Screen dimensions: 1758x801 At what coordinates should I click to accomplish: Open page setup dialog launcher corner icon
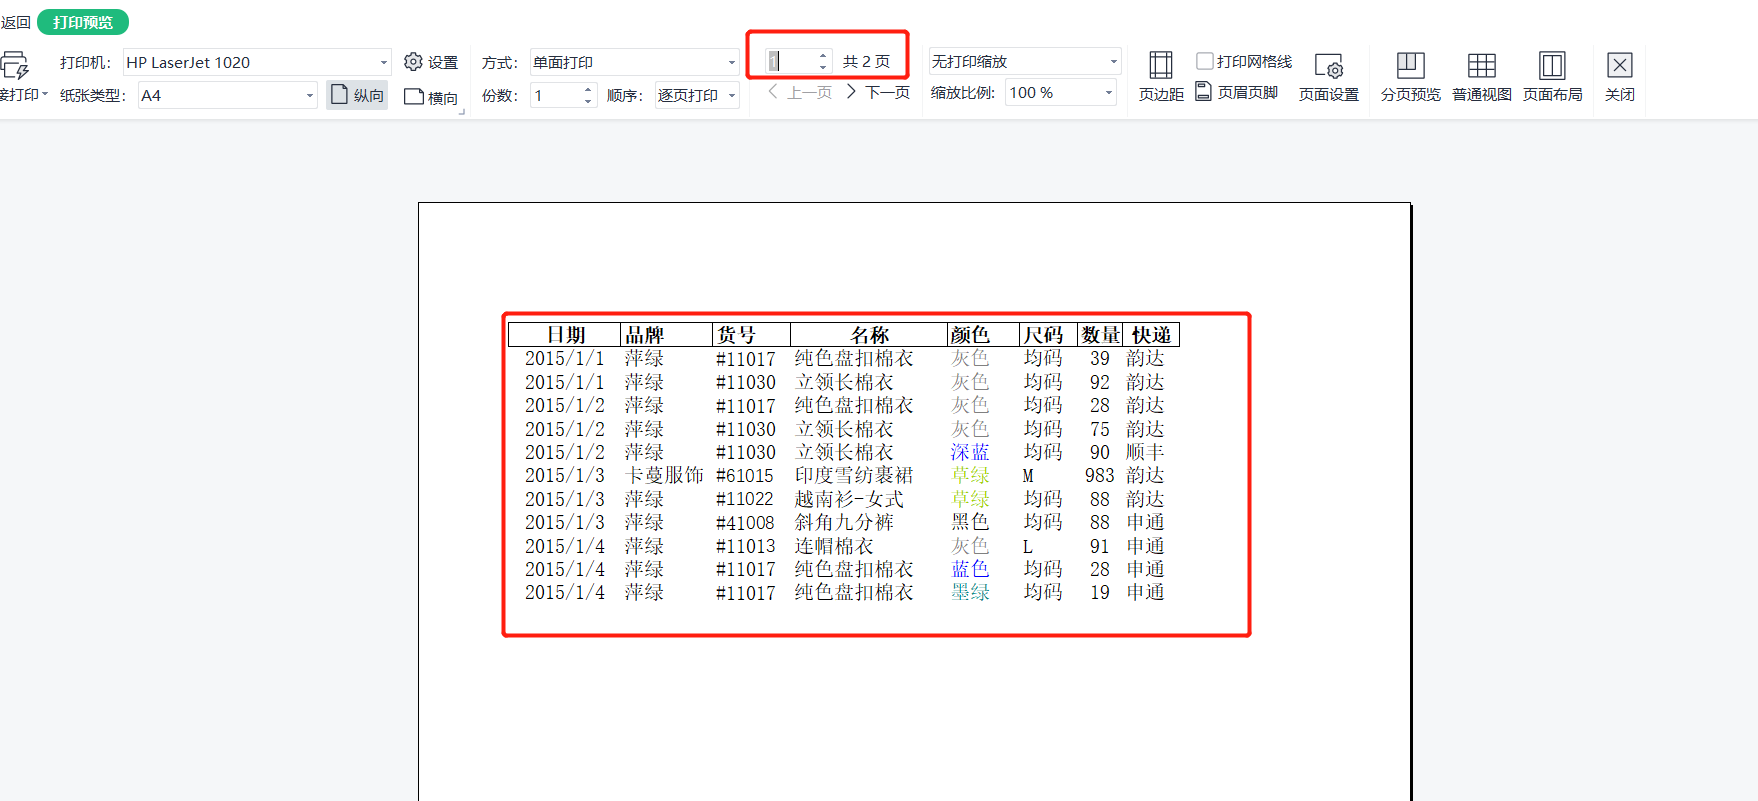(x=462, y=112)
